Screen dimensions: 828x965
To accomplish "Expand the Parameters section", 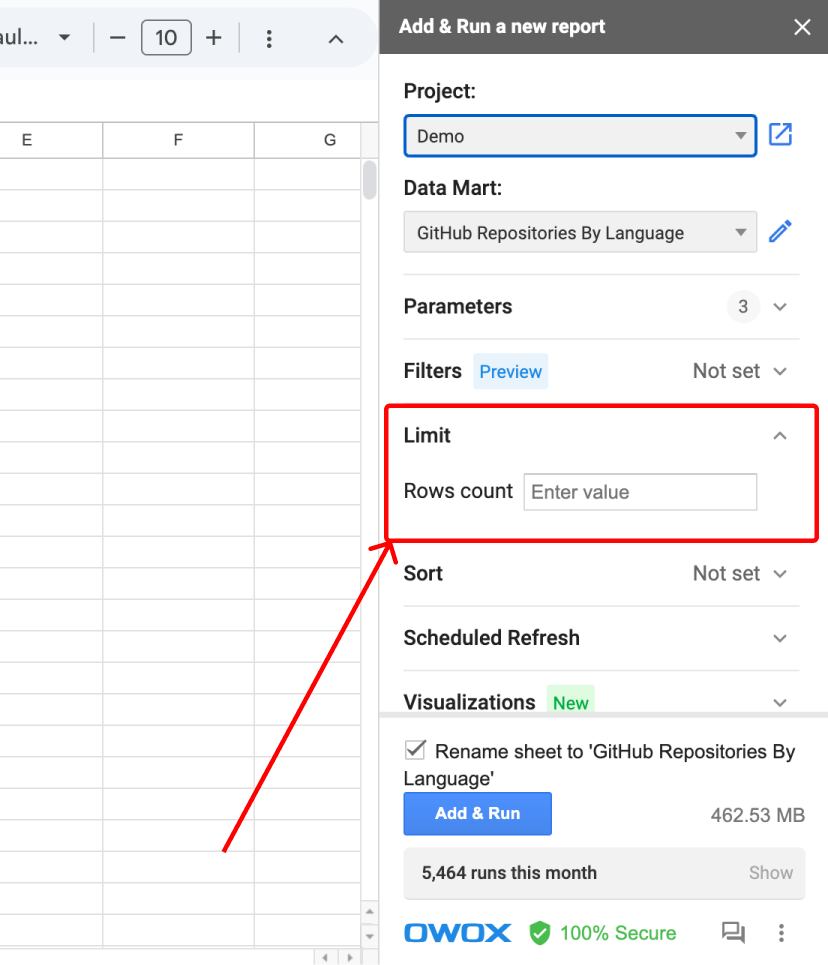I will 601,306.
